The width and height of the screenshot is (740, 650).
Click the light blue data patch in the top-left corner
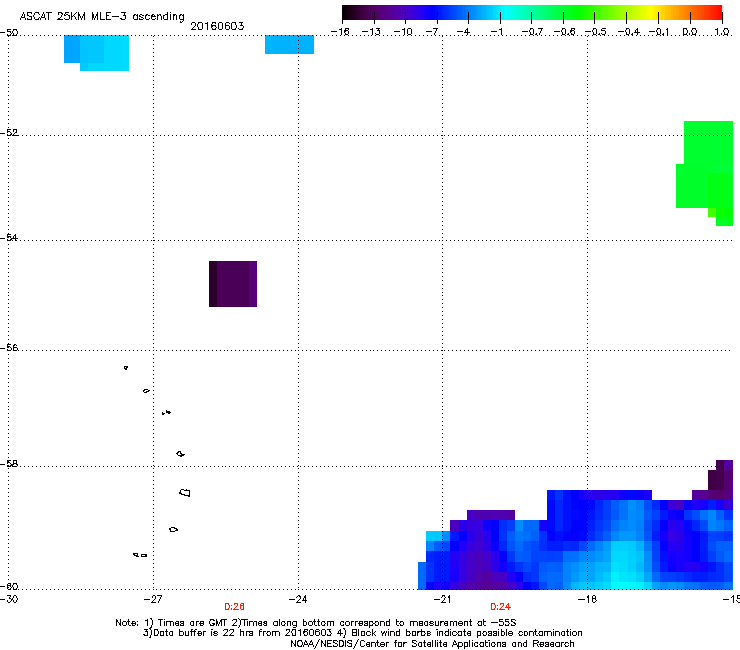tap(96, 52)
